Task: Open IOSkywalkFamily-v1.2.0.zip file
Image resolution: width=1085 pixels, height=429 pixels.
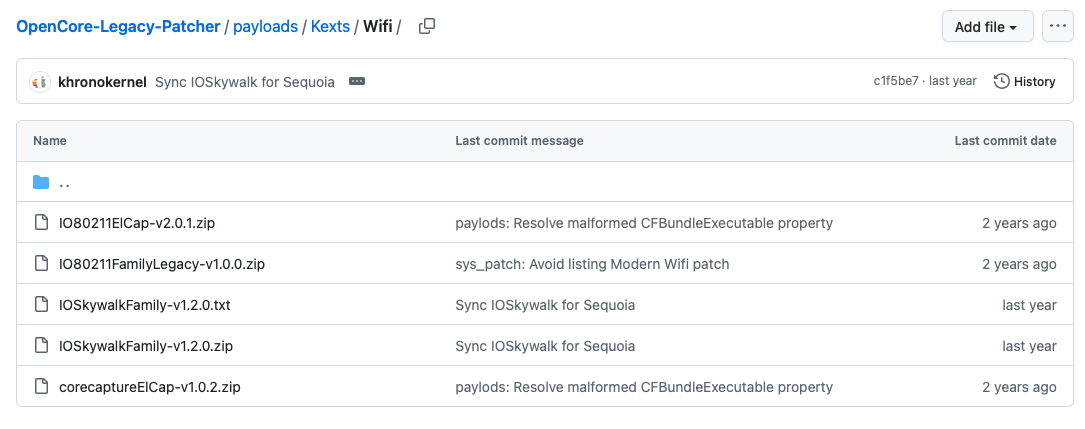Action: (146, 346)
